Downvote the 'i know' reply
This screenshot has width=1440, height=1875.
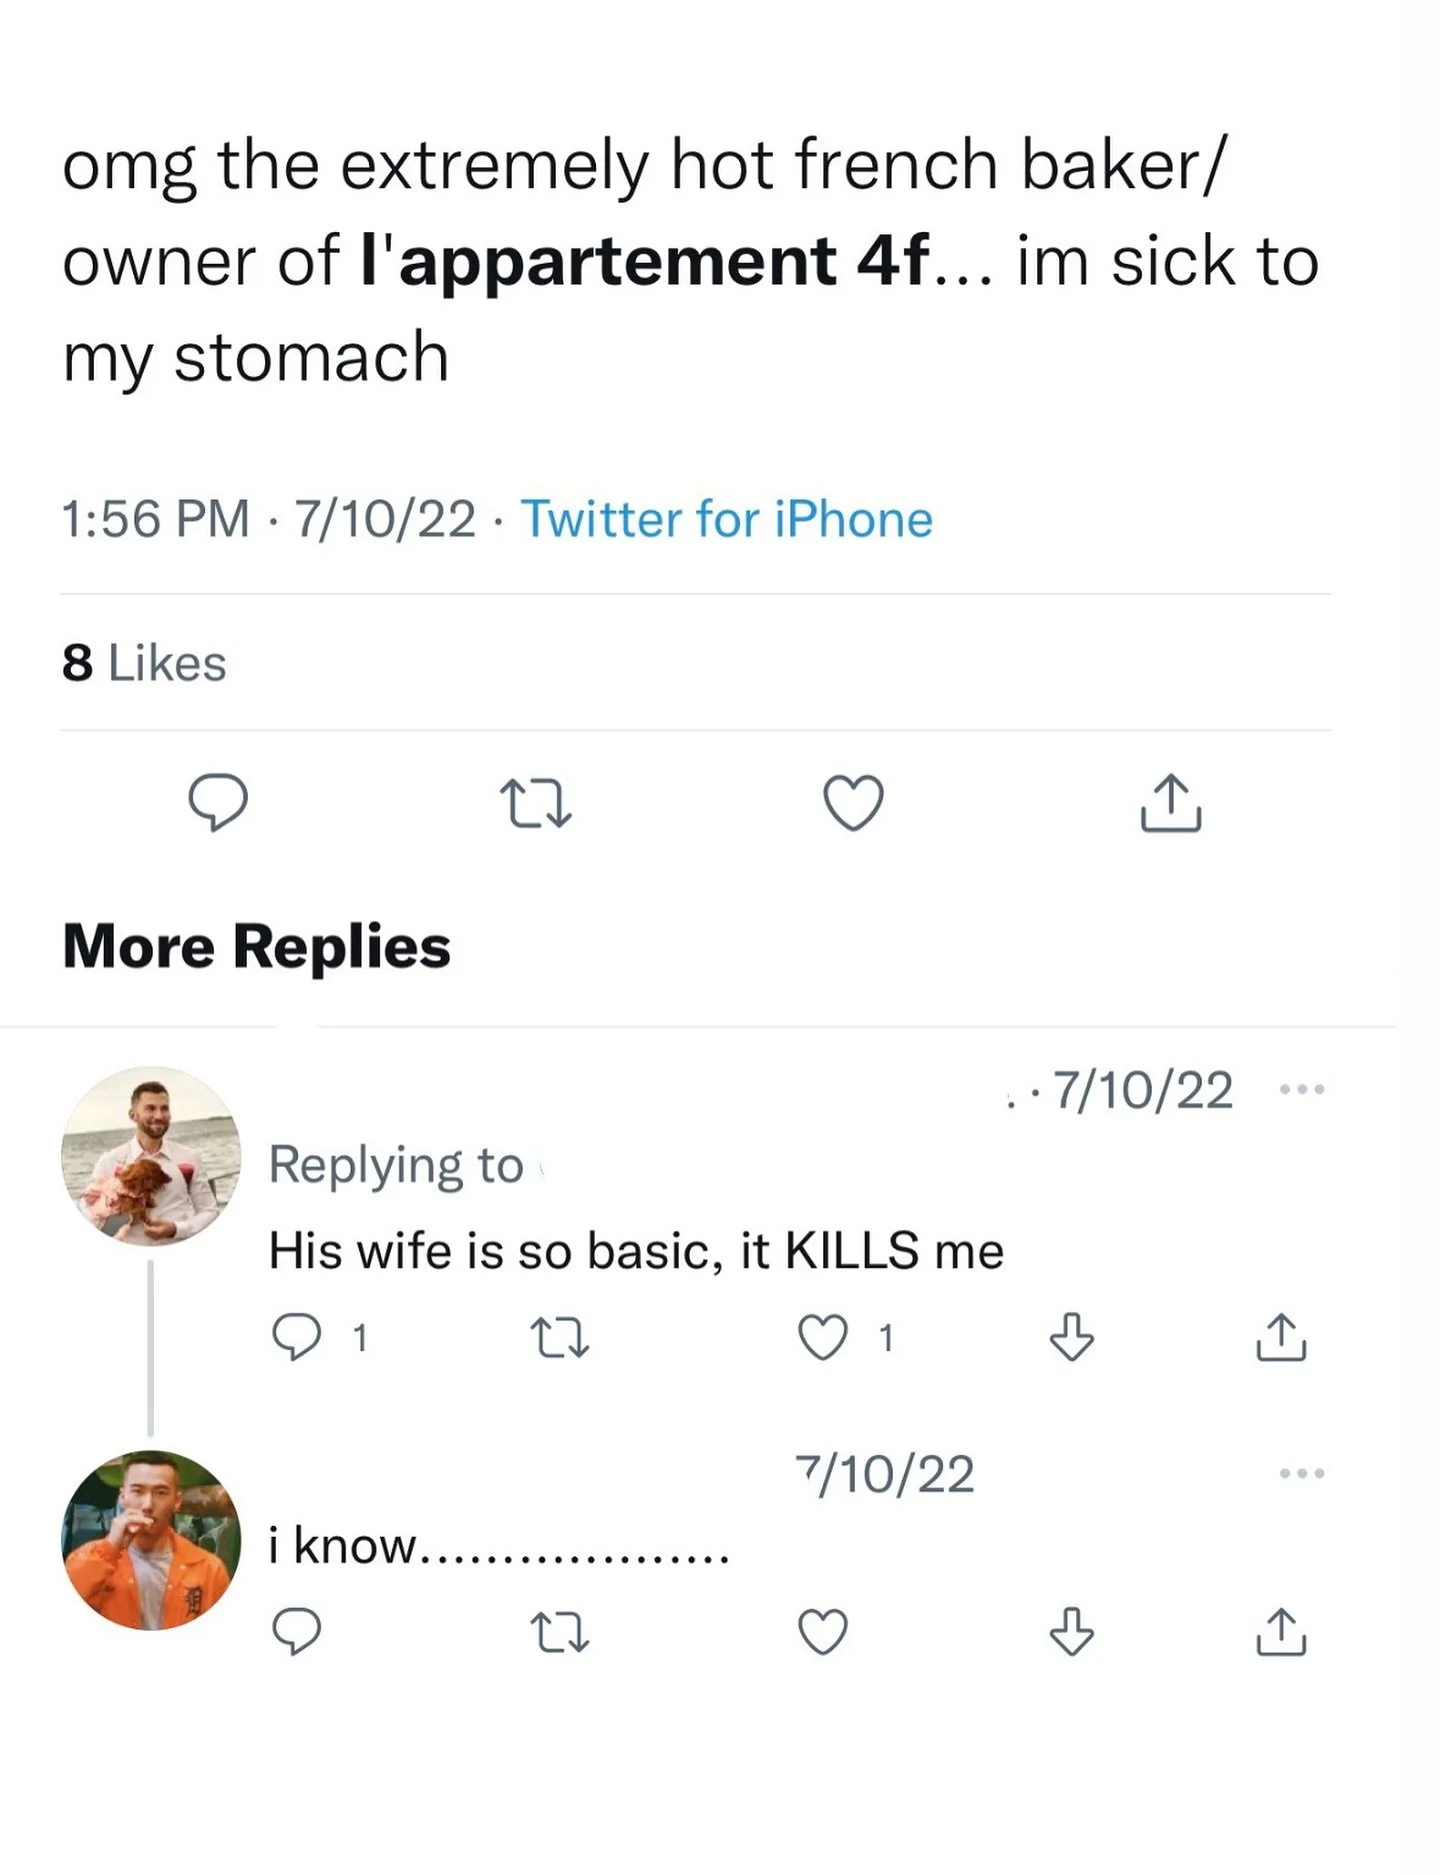click(x=1072, y=1632)
